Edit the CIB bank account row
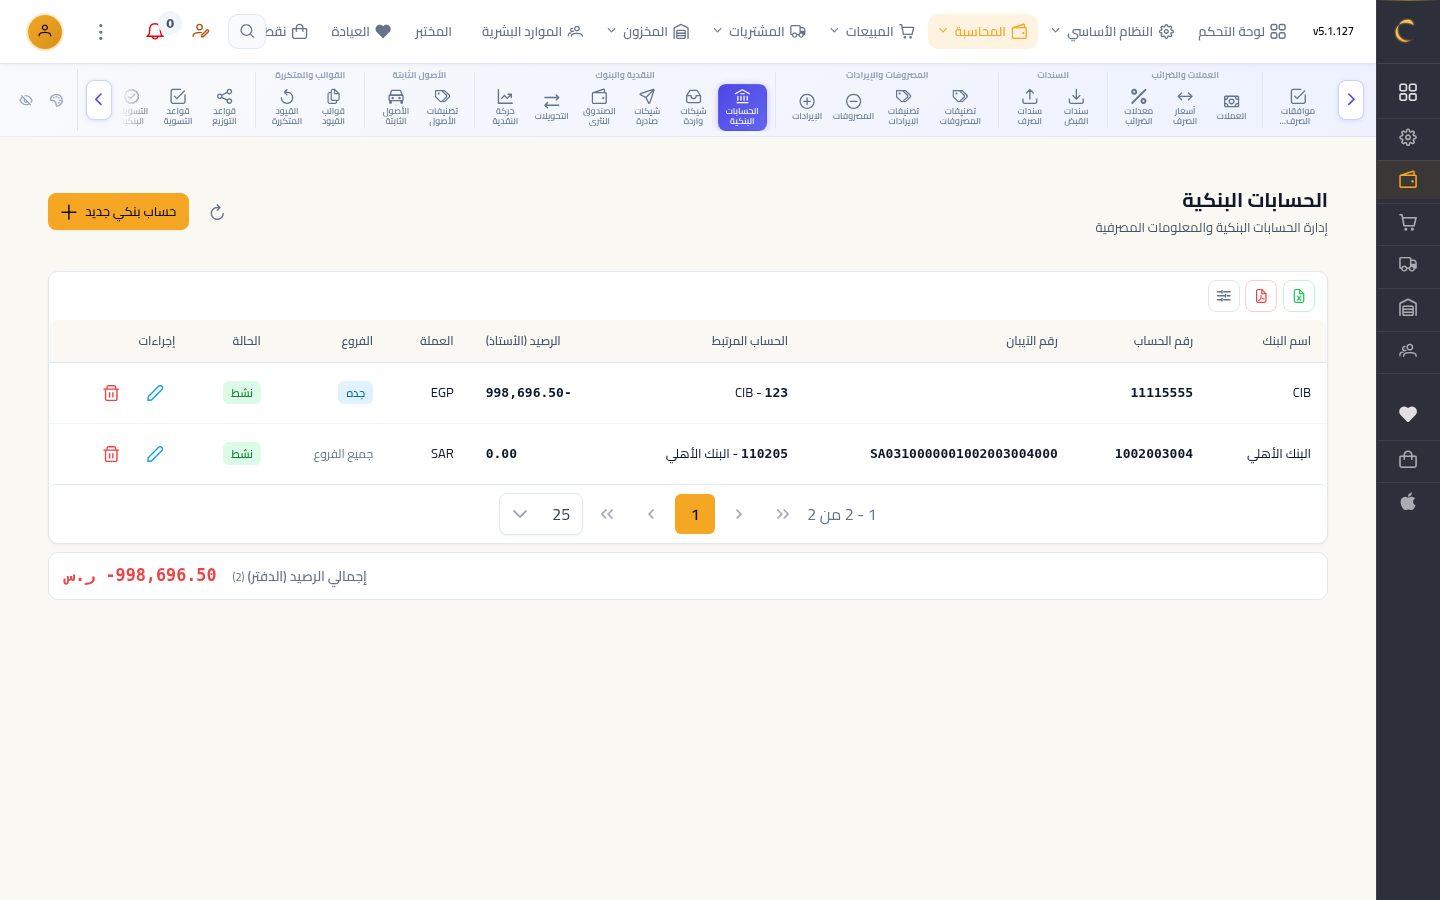Screen dimensions: 1440x900 (x=155, y=393)
